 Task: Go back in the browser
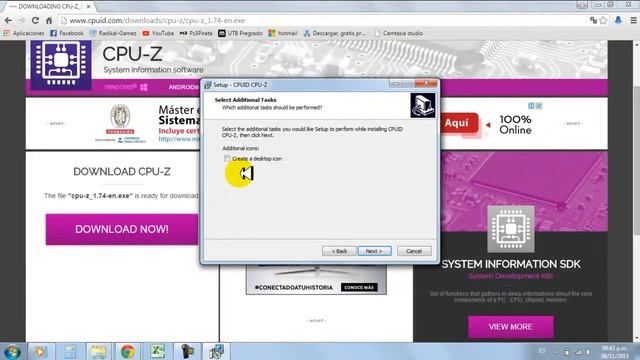(8, 20)
